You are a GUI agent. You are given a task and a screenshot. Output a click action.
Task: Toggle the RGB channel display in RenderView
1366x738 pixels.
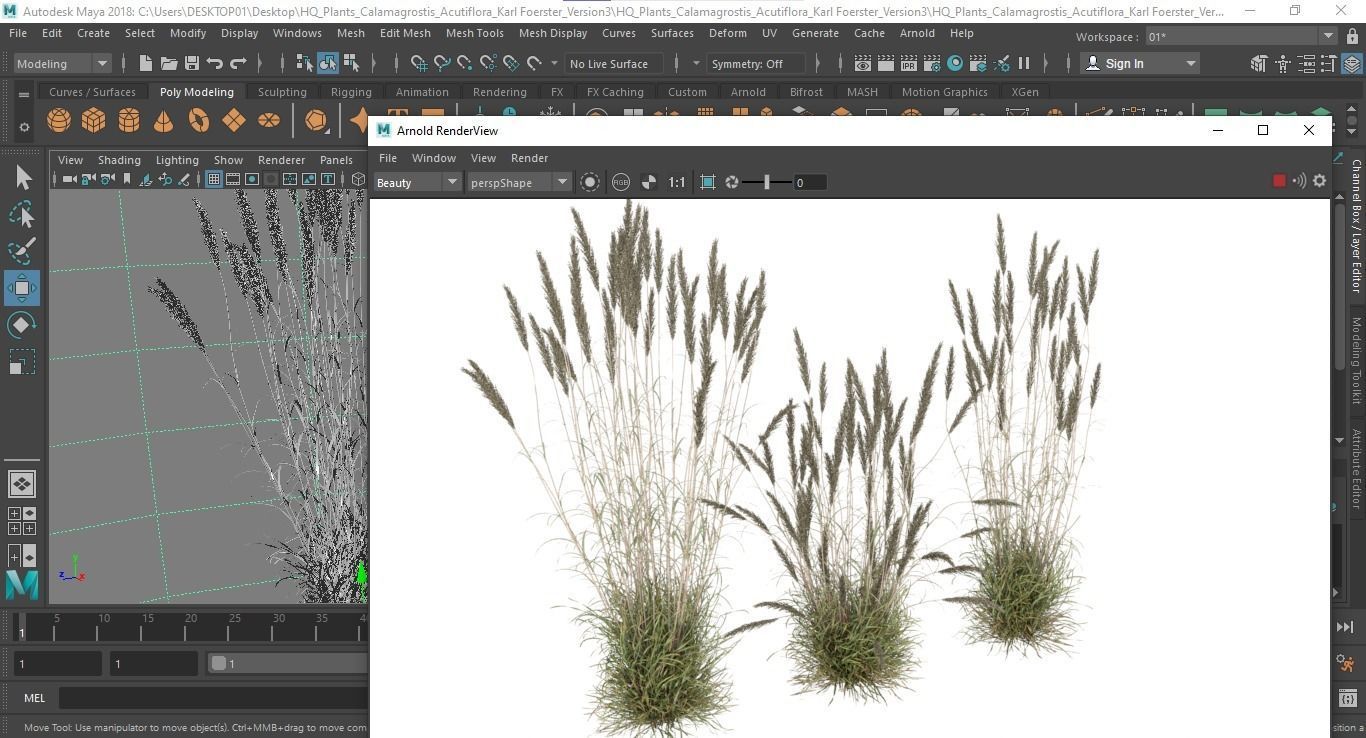(x=621, y=182)
